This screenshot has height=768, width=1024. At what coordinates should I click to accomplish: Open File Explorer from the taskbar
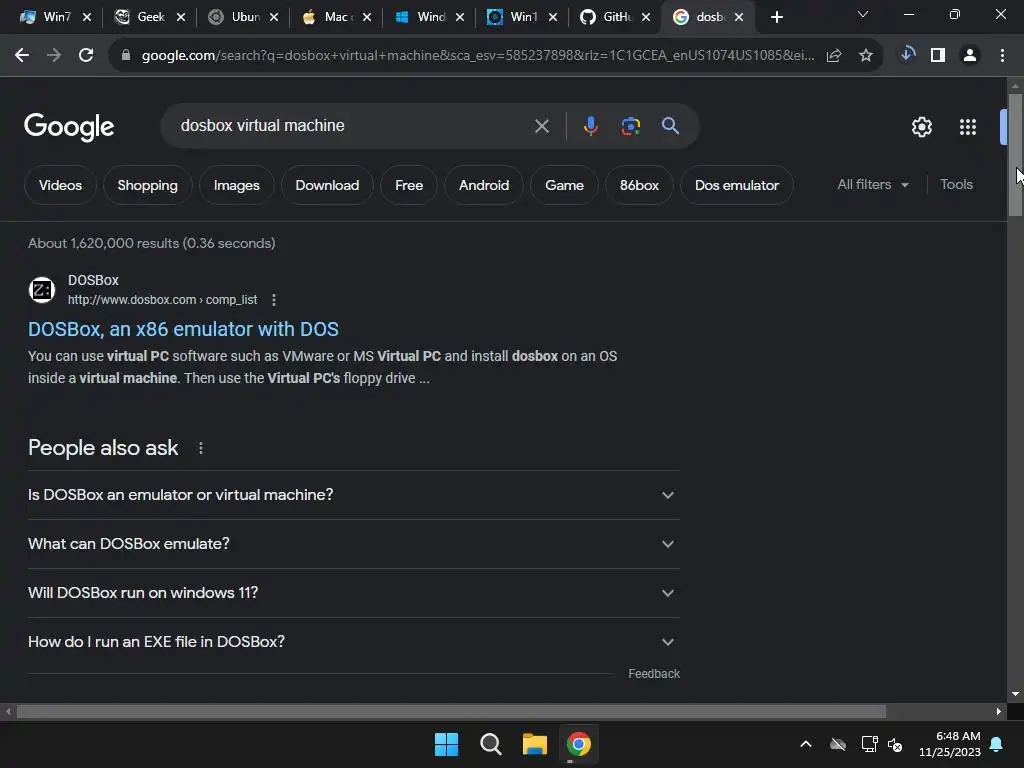pyautogui.click(x=534, y=744)
